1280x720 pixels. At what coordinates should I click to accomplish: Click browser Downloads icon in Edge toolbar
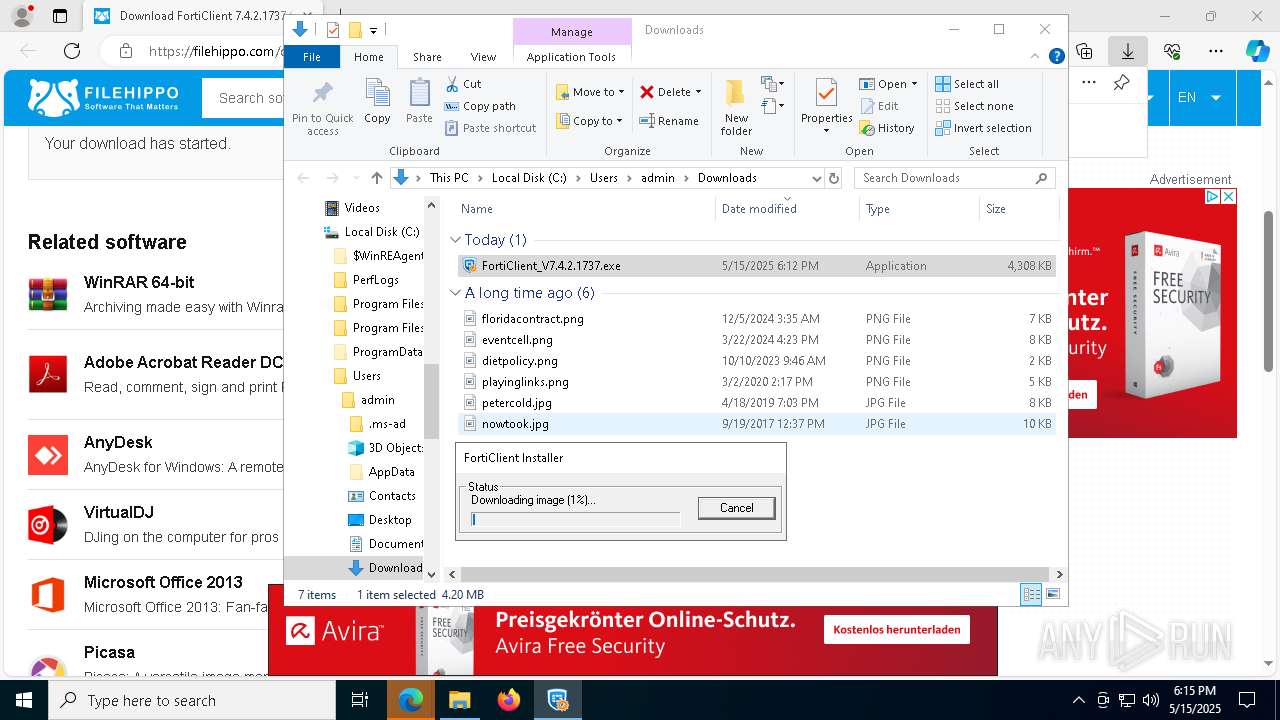click(x=1127, y=51)
